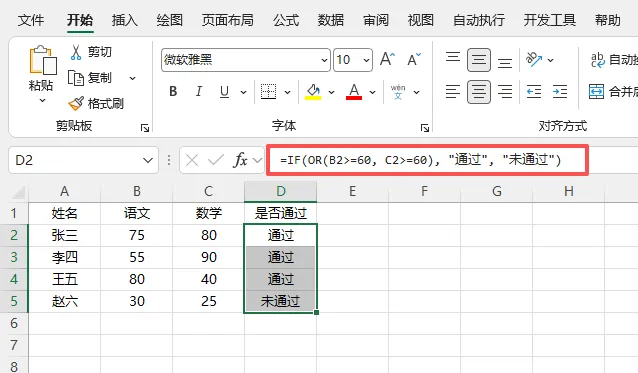The image size is (638, 373).
Task: Switch to the 公式 tab
Action: point(286,20)
